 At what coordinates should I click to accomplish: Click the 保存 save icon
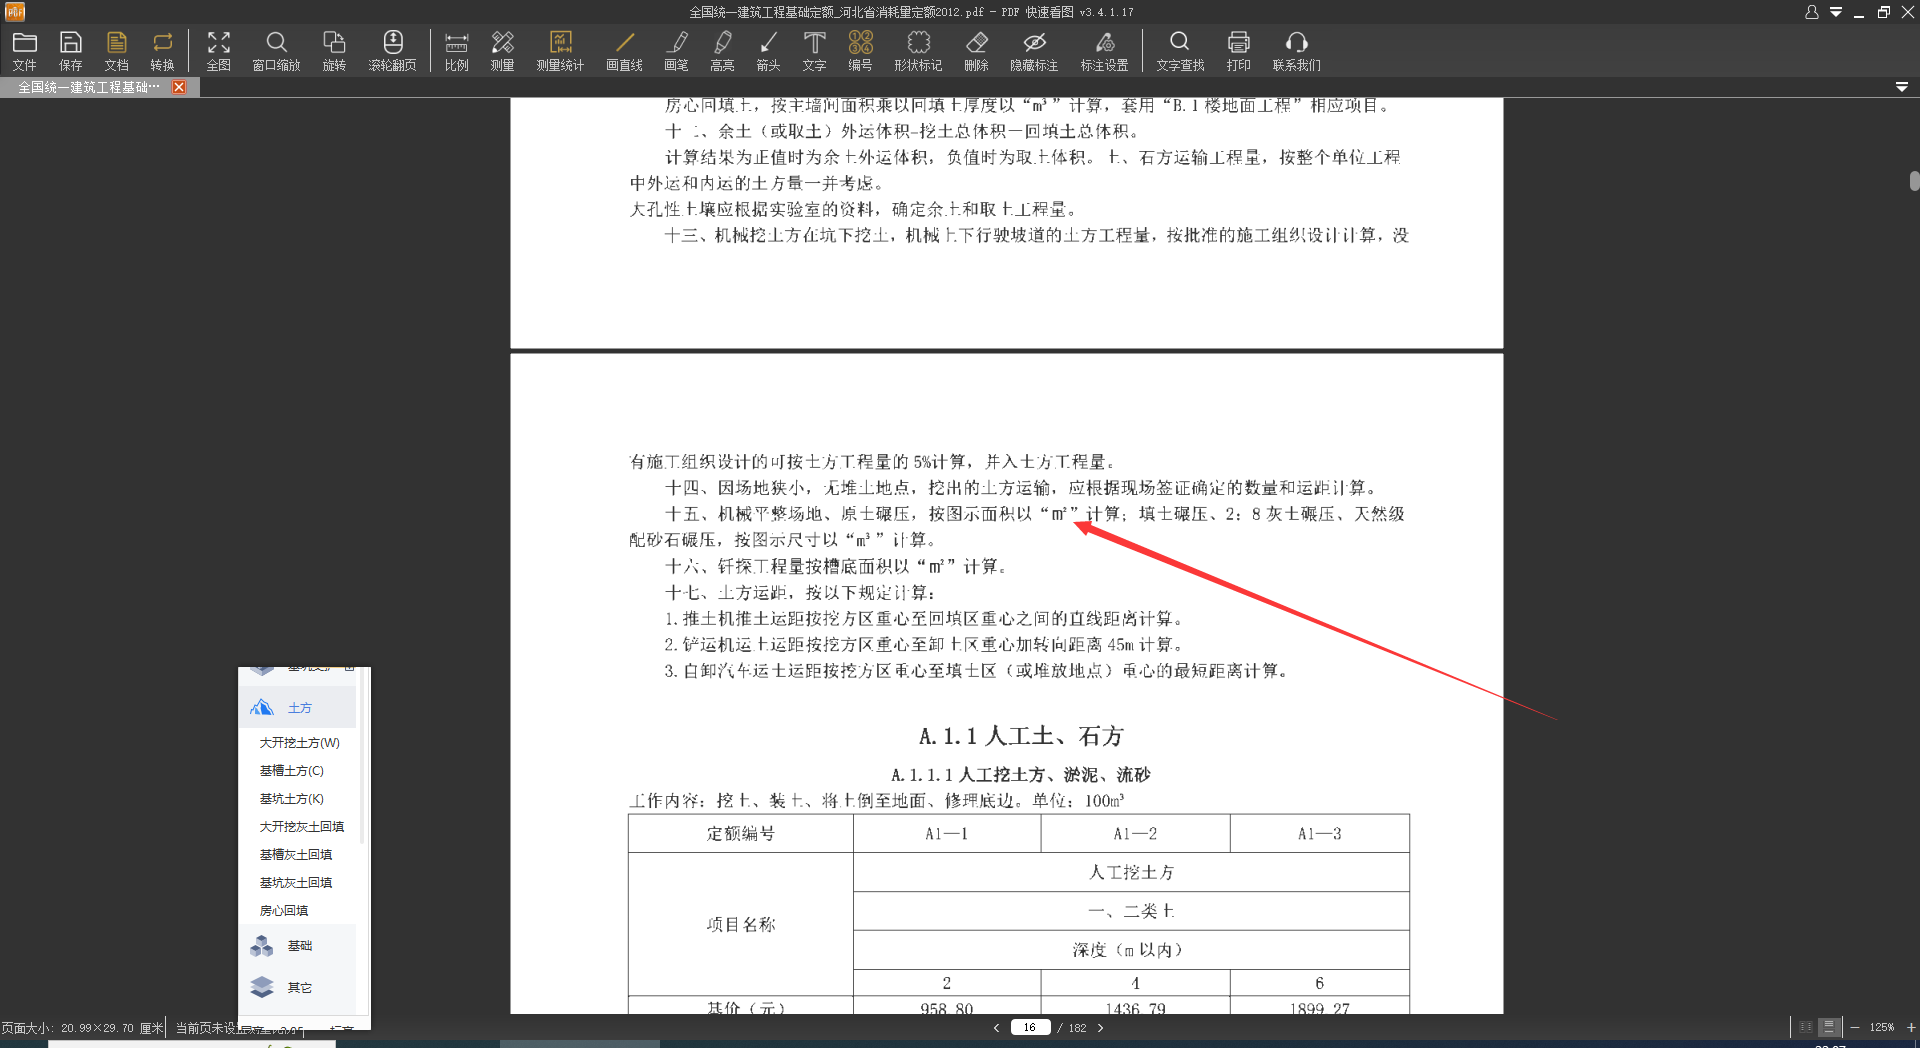[70, 50]
